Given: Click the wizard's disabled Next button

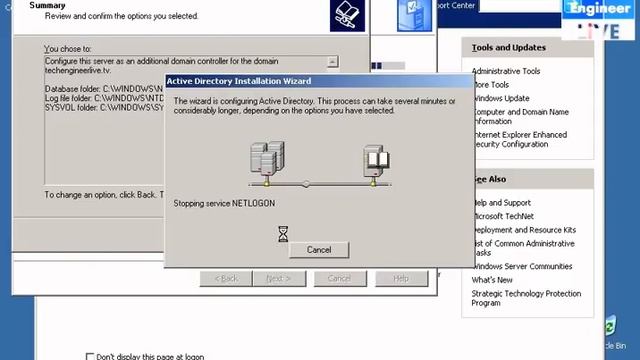Looking at the screenshot, I should click(x=279, y=278).
